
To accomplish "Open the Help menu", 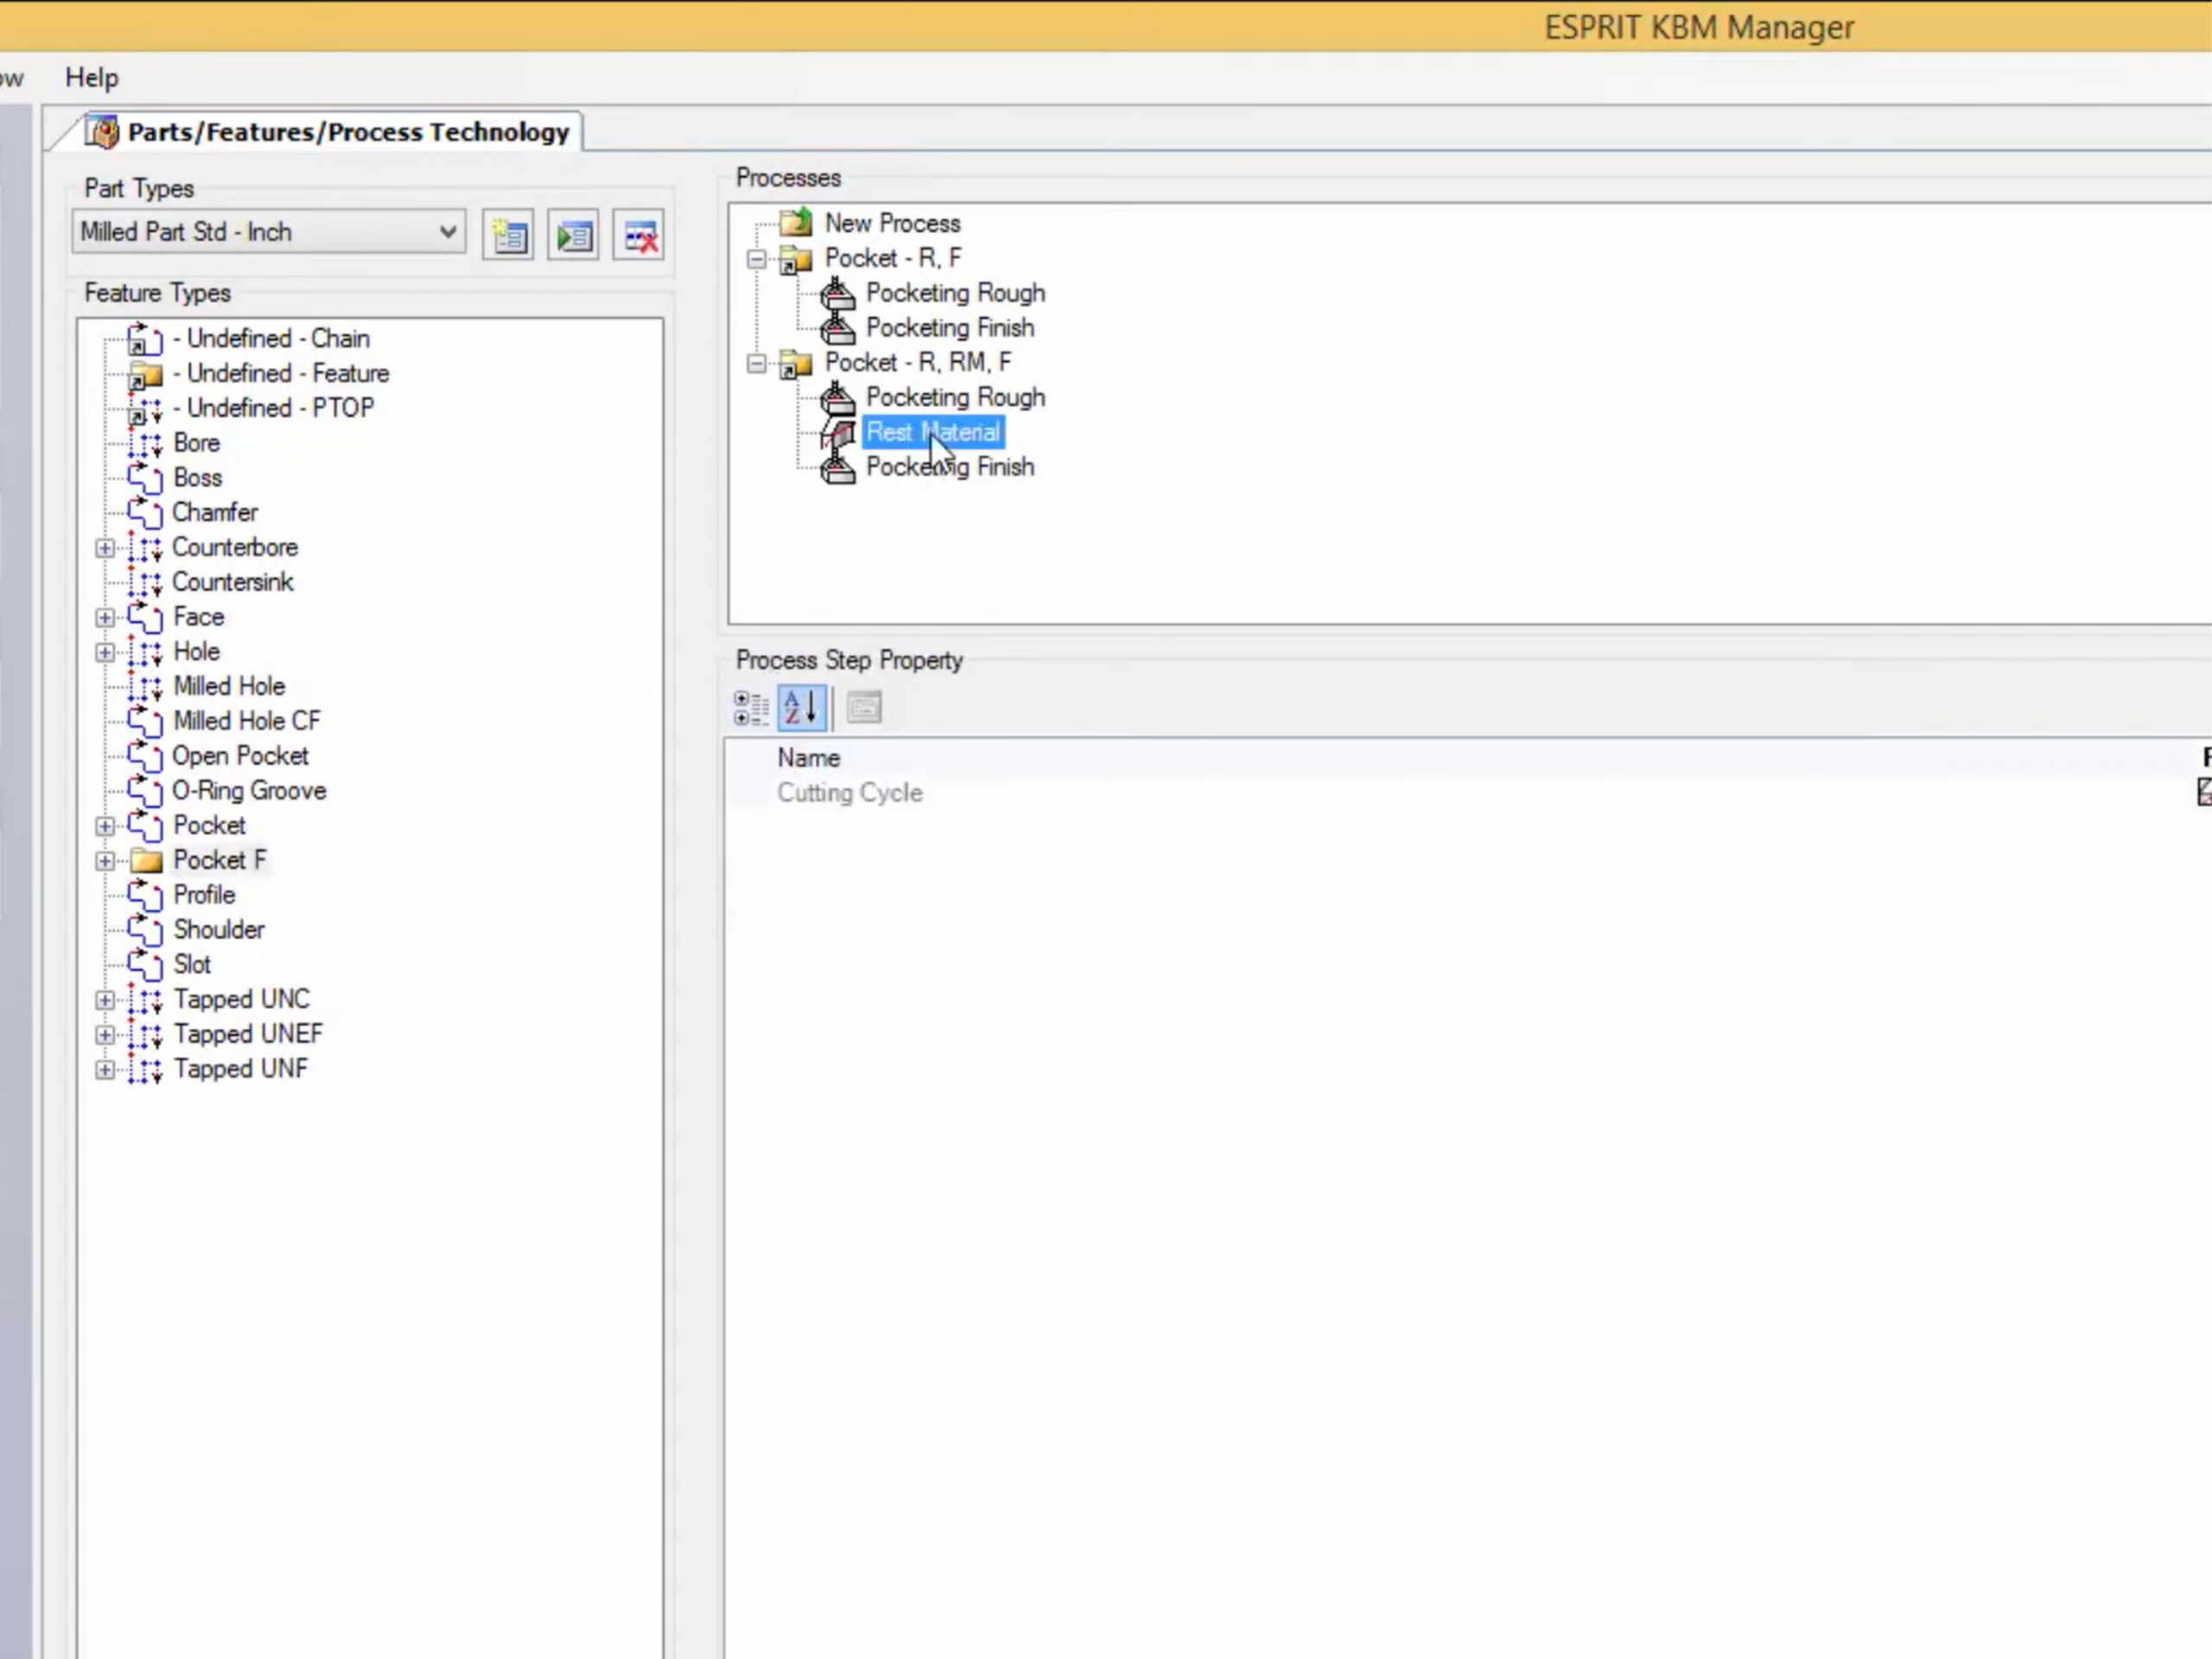I will click(x=90, y=77).
